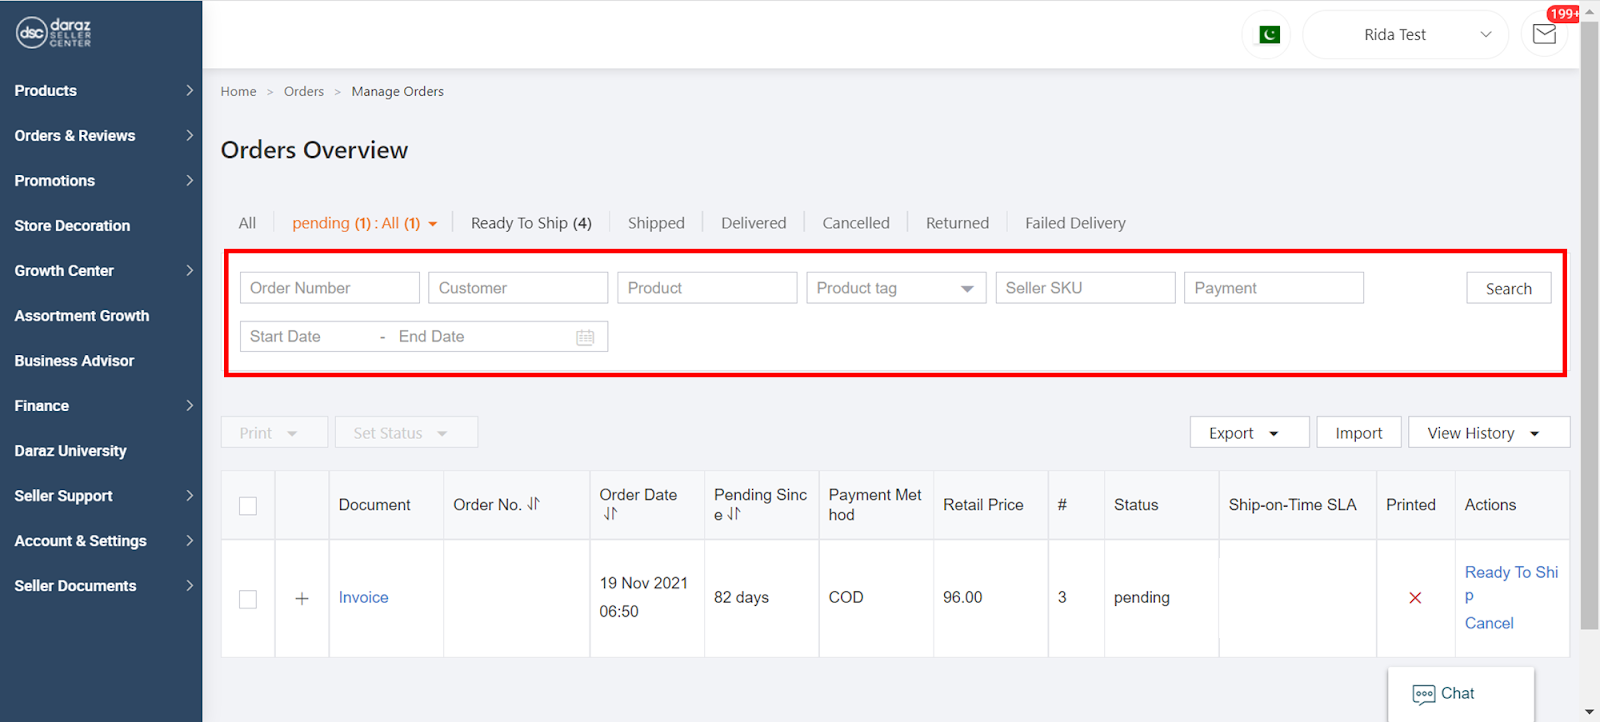Image resolution: width=1600 pixels, height=722 pixels.
Task: Focus the Product filter field
Action: [707, 288]
